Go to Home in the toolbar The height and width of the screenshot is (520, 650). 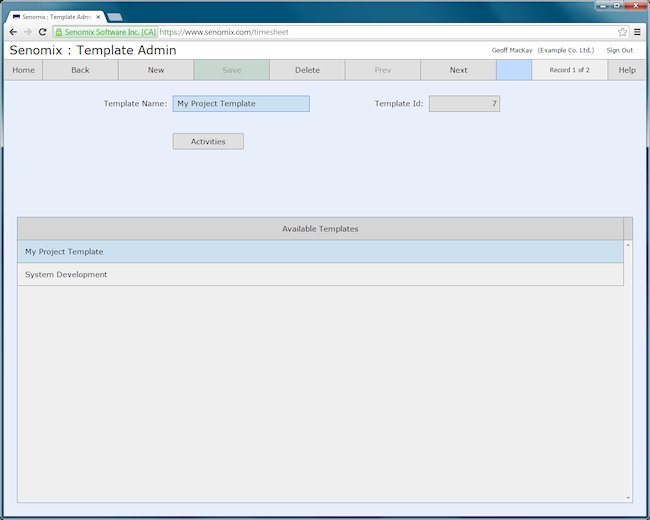coord(23,70)
